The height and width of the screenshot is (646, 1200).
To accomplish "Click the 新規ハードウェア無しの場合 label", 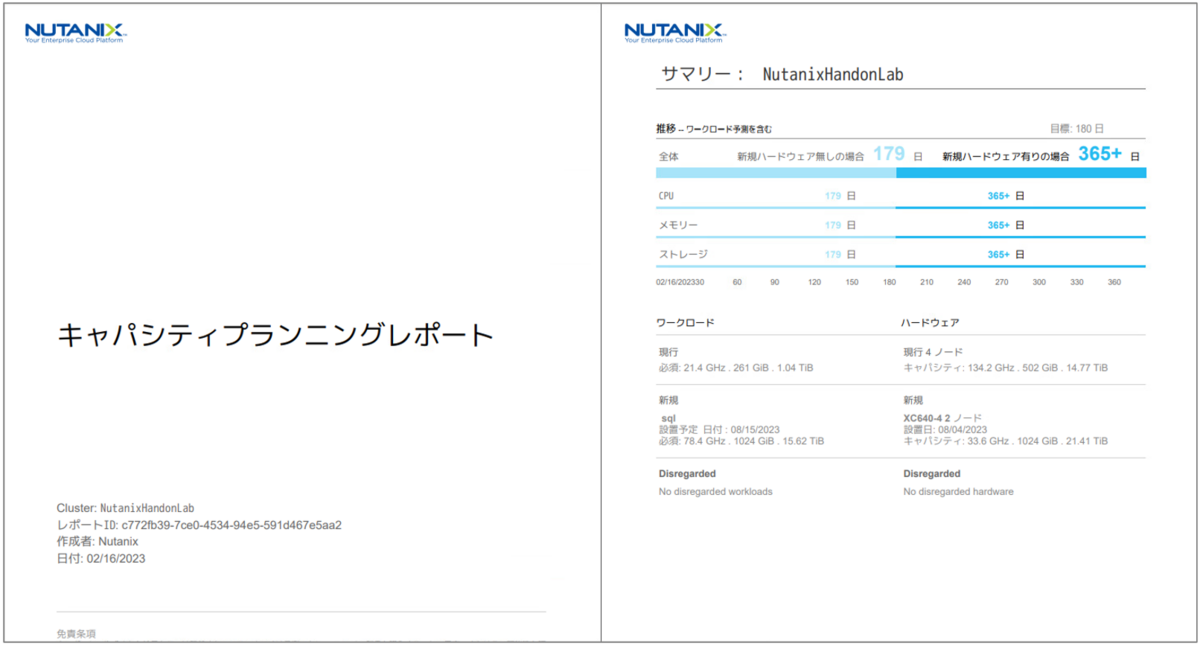I will [801, 156].
